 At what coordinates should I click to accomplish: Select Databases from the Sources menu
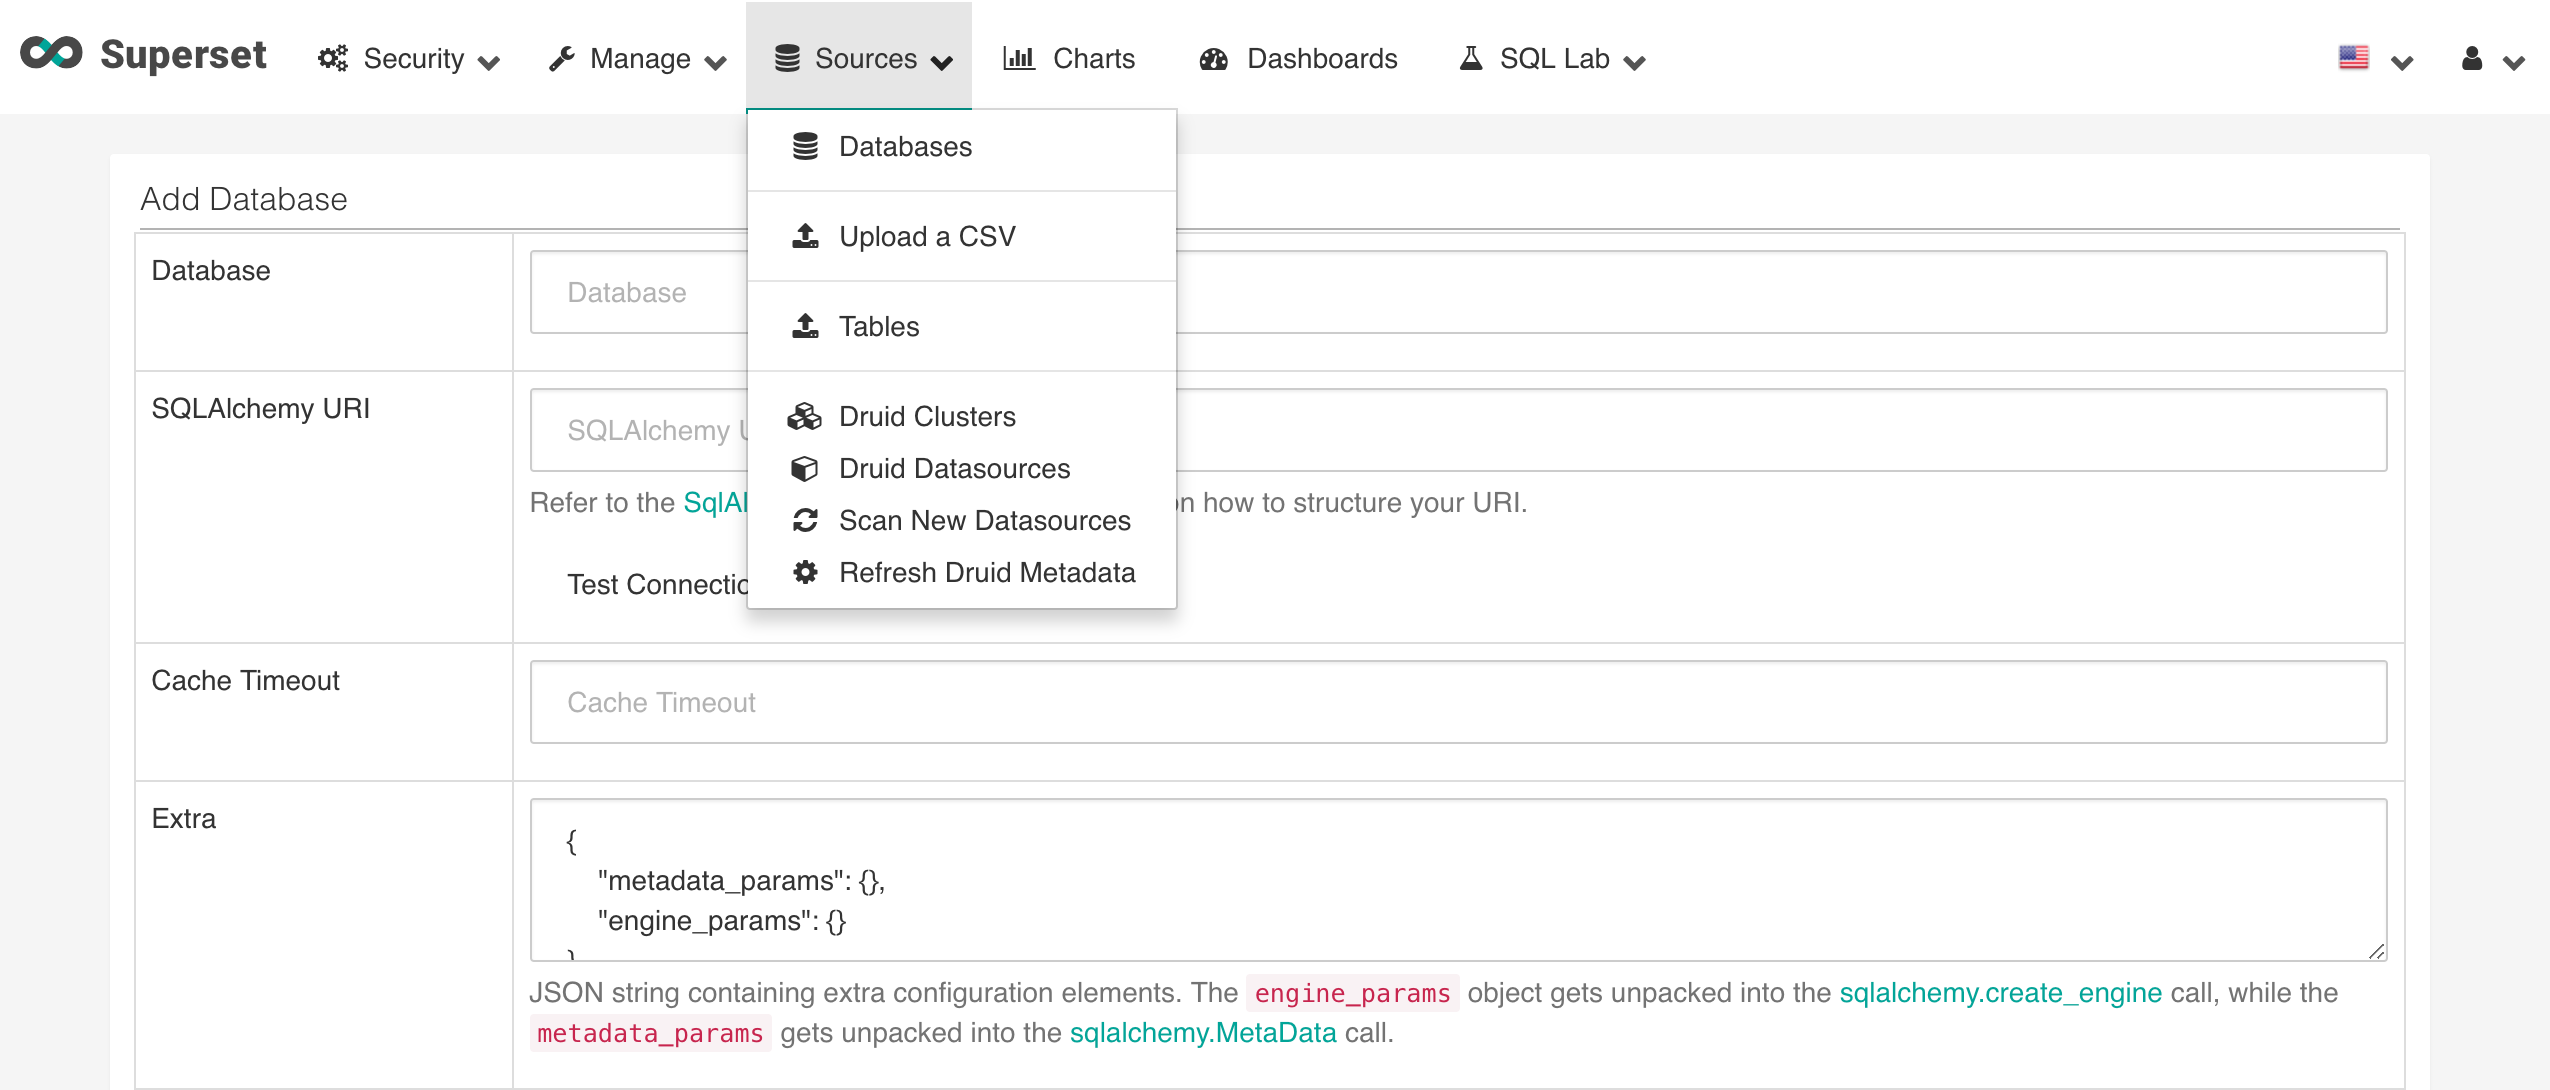point(905,147)
